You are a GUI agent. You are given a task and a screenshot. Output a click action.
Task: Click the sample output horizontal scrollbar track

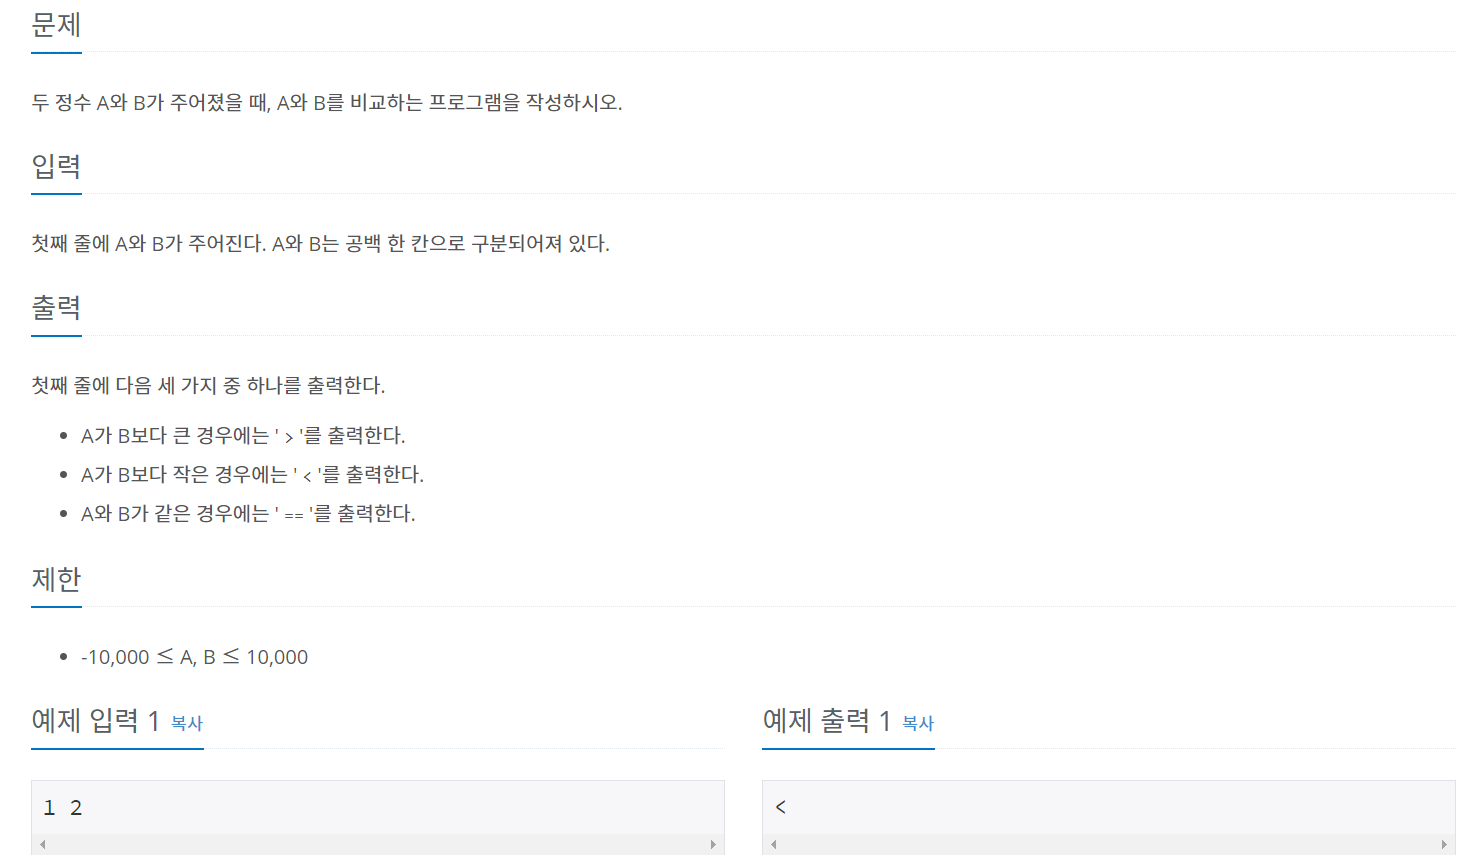1109,845
